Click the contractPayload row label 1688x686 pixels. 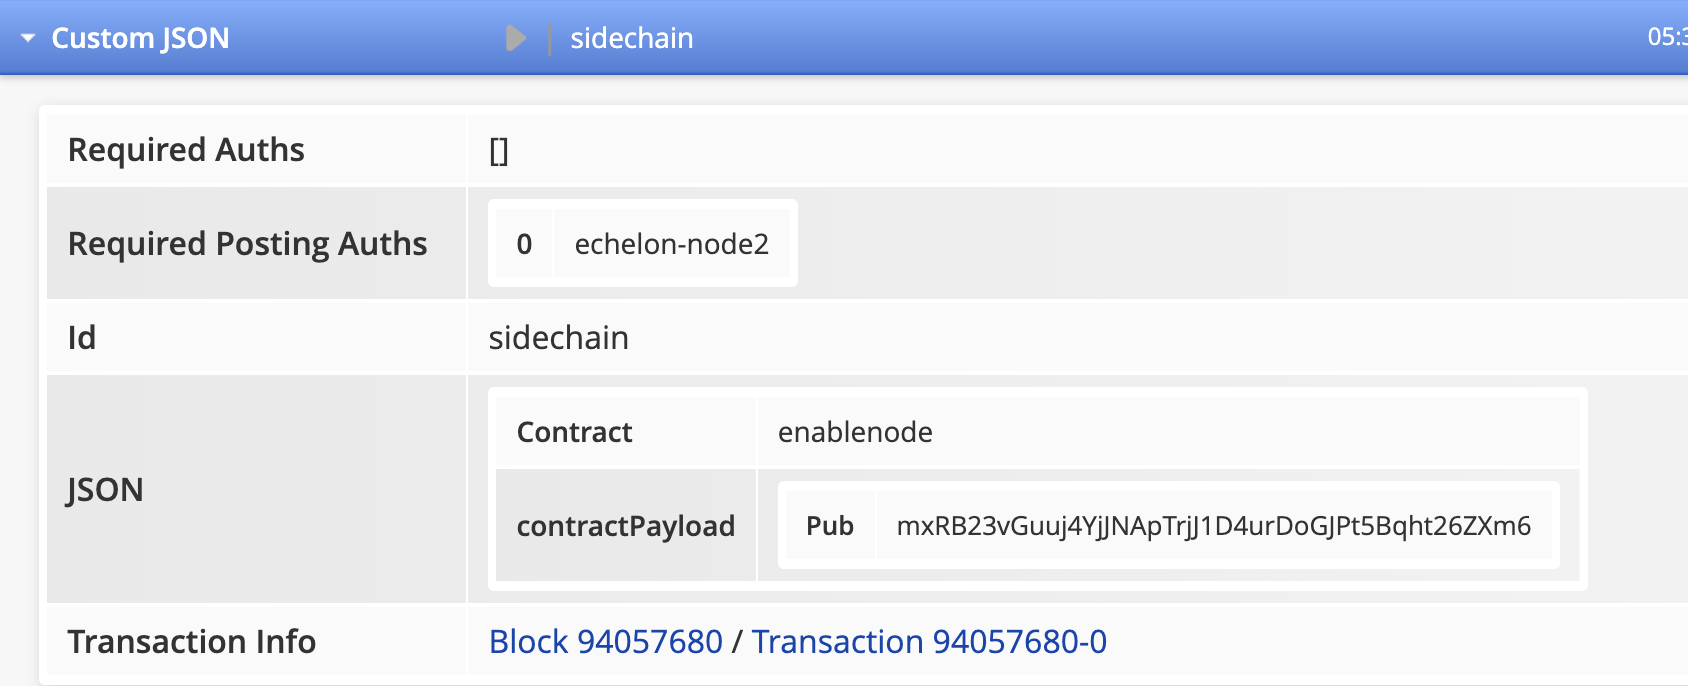[x=625, y=526]
